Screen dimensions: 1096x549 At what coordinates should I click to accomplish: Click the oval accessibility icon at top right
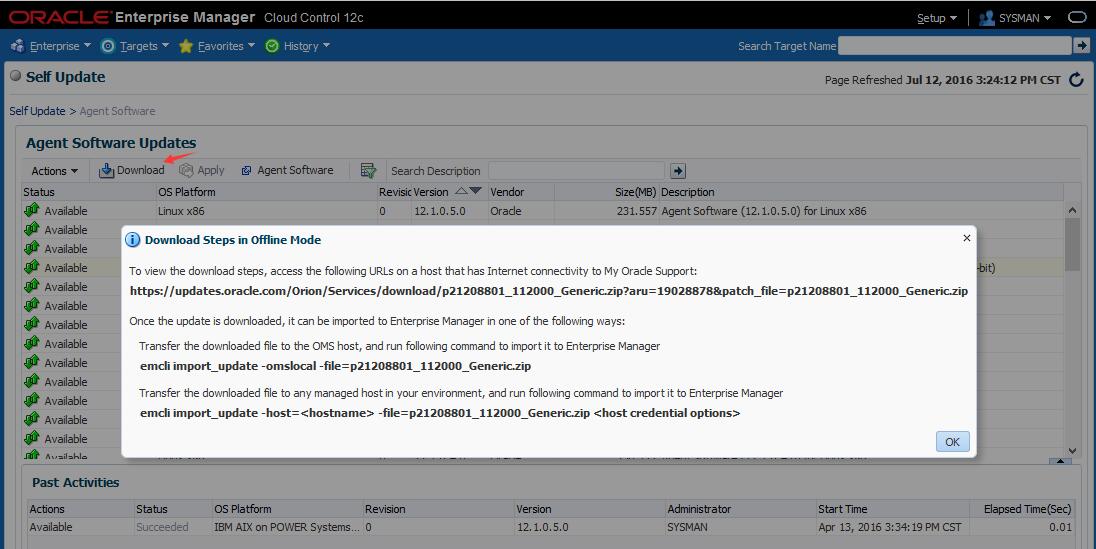(x=1077, y=17)
